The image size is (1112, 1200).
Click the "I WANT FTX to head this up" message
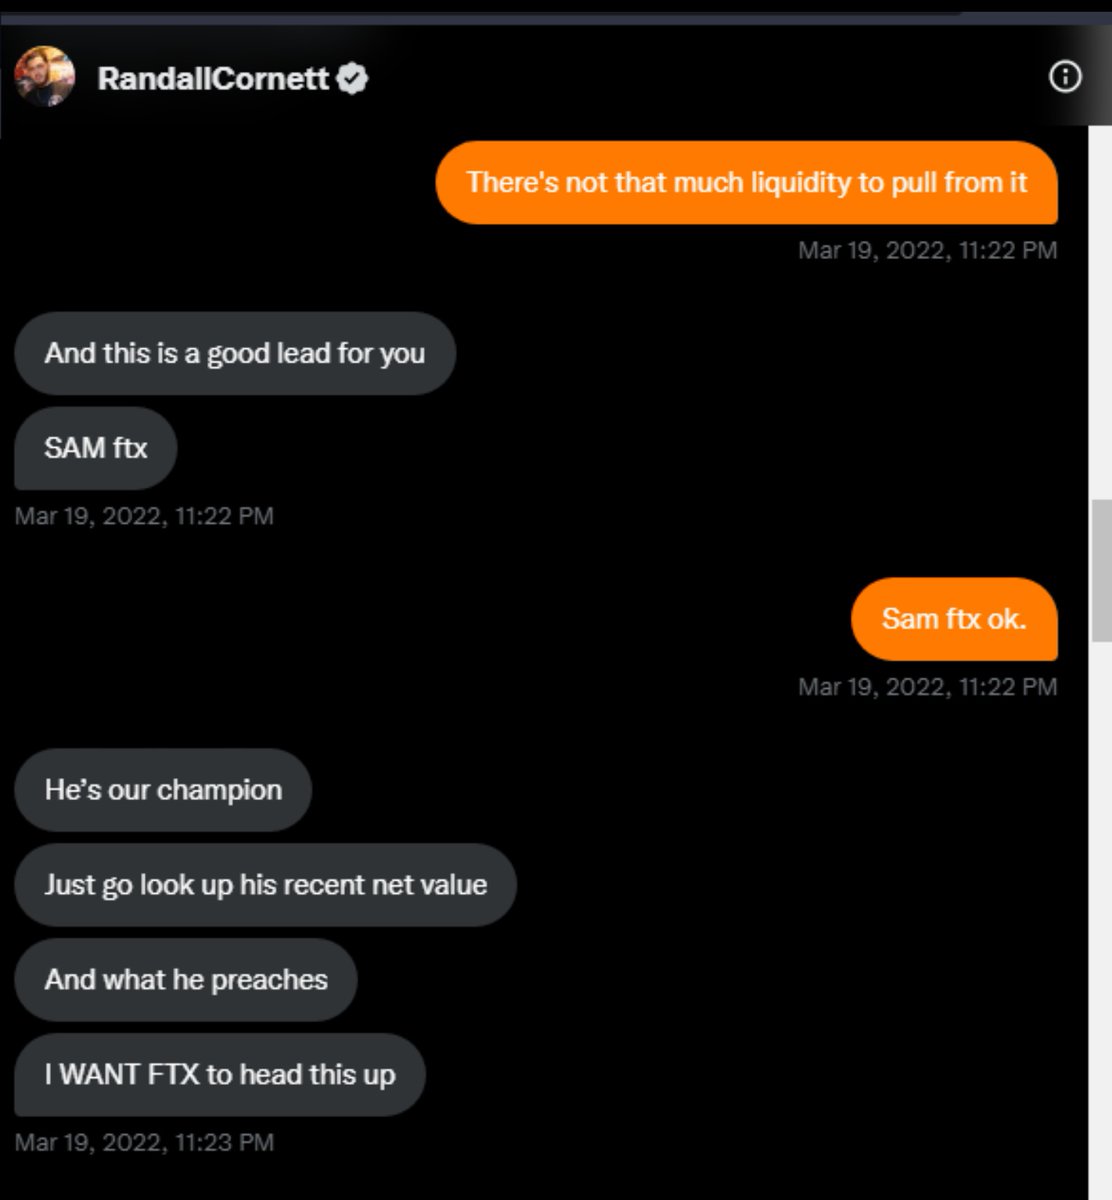219,1075
